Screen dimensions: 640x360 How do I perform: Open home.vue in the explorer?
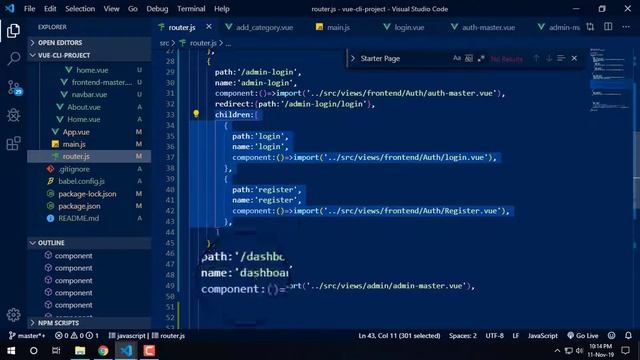tap(92, 70)
